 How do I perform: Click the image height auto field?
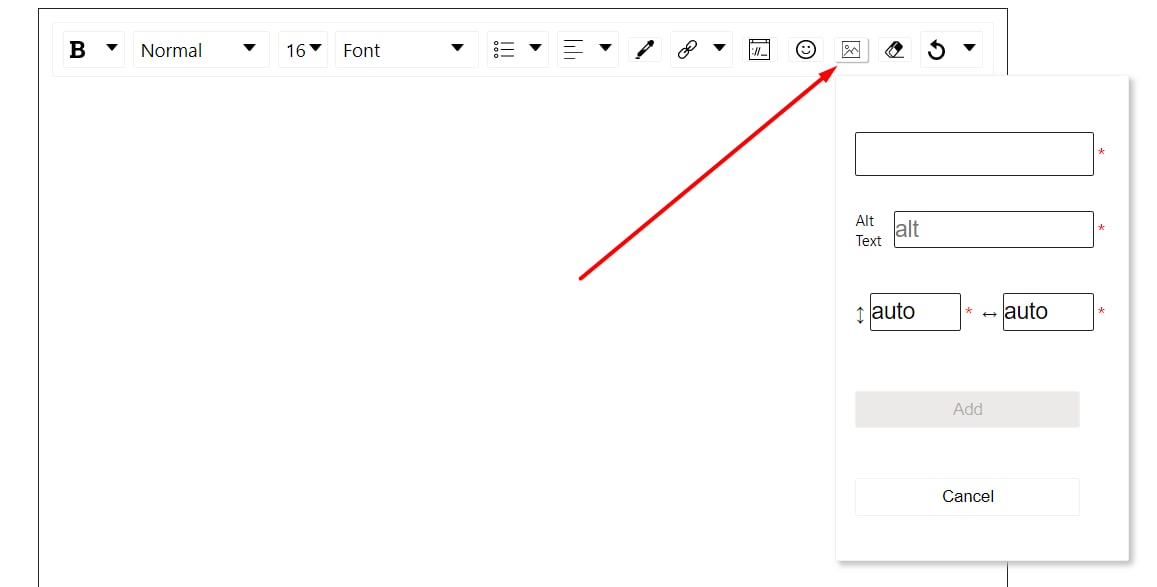(x=915, y=312)
